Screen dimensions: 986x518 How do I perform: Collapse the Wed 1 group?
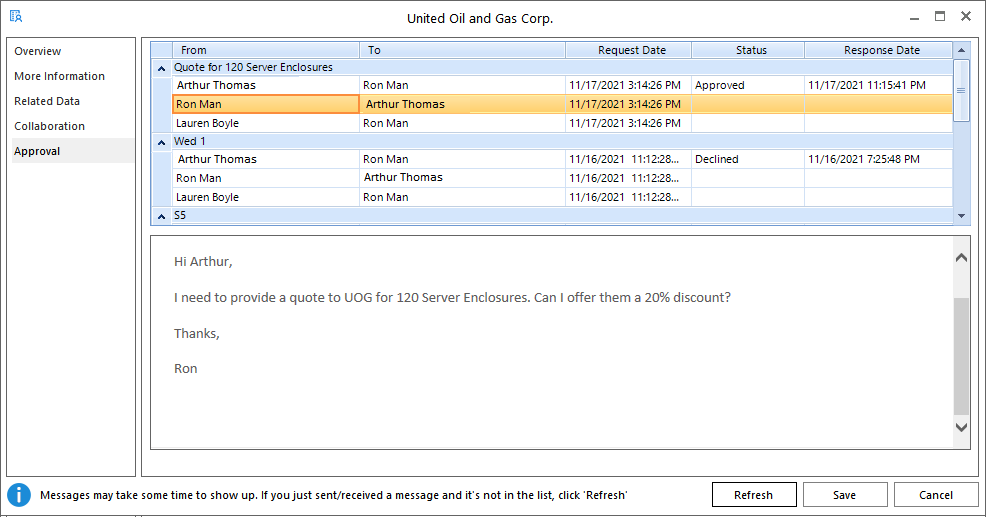[x=161, y=142]
